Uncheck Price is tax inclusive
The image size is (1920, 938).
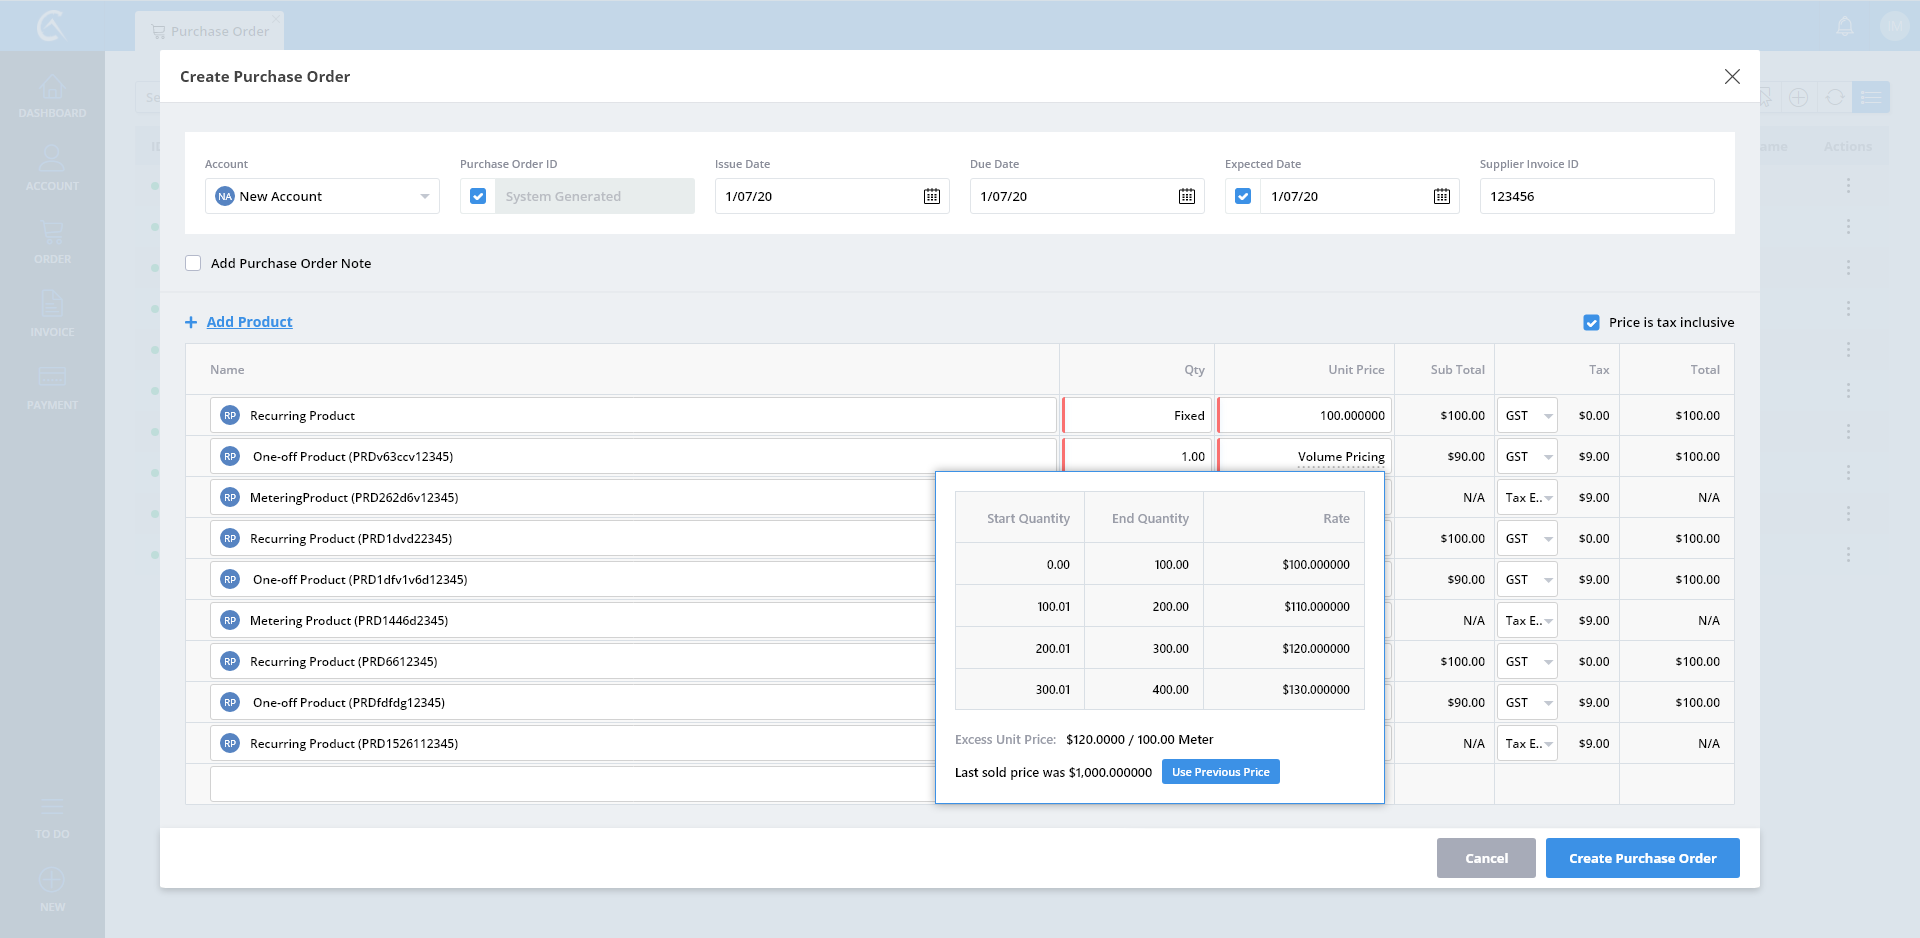point(1591,322)
